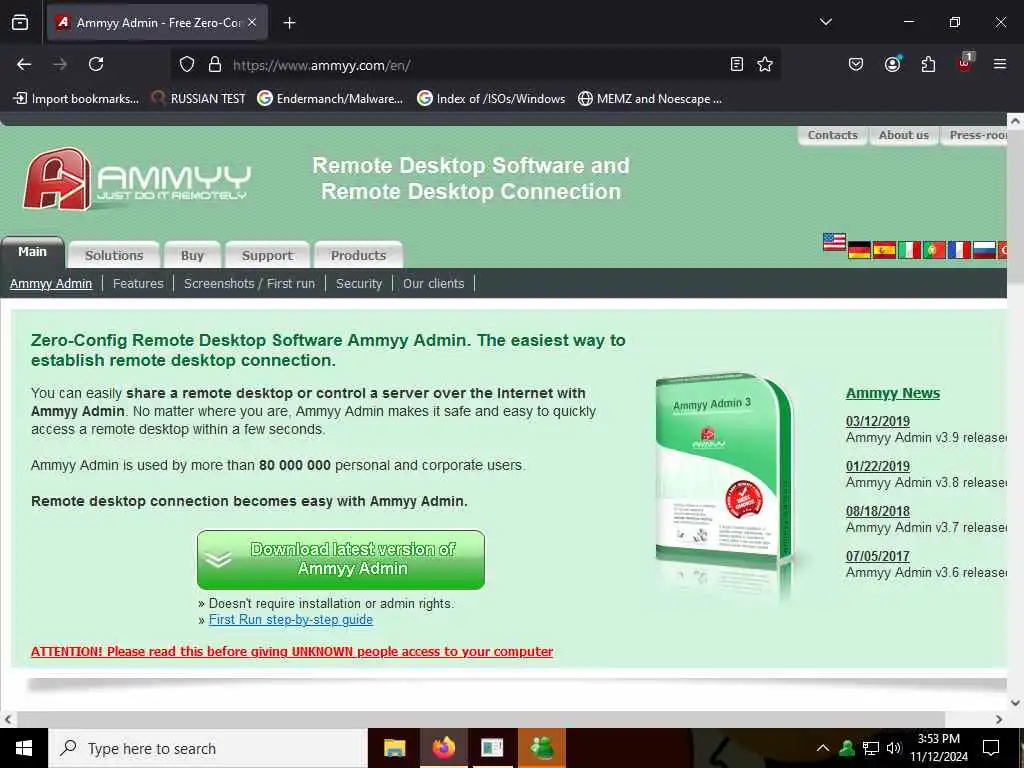Image resolution: width=1024 pixels, height=768 pixels.
Task: Switch site language to Russian flag
Action: (984, 250)
